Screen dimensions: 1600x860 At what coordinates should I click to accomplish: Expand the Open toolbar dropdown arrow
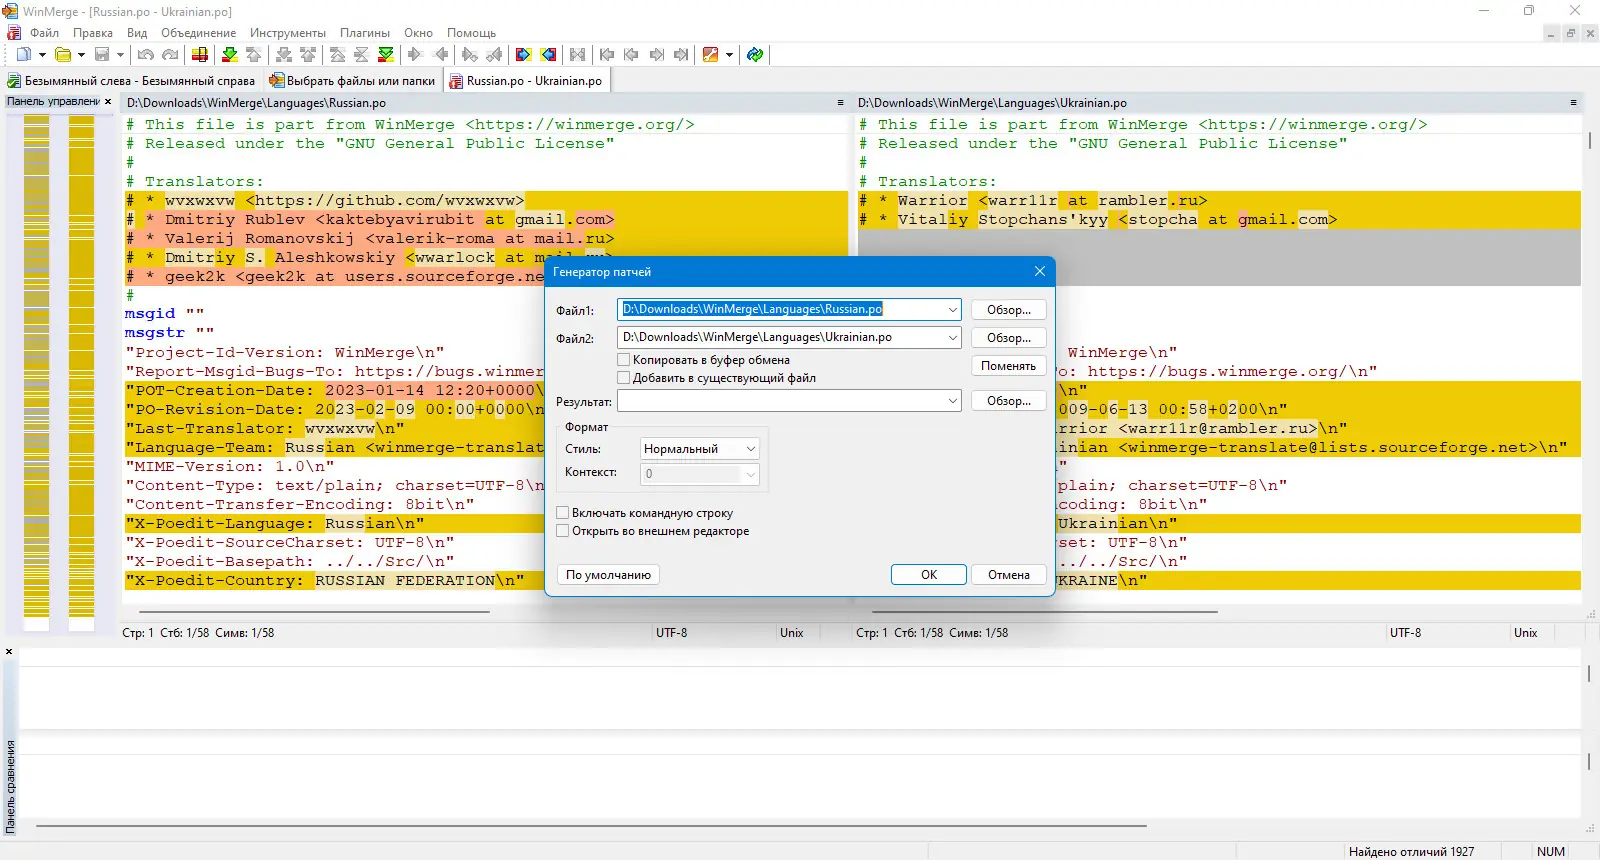[81, 55]
